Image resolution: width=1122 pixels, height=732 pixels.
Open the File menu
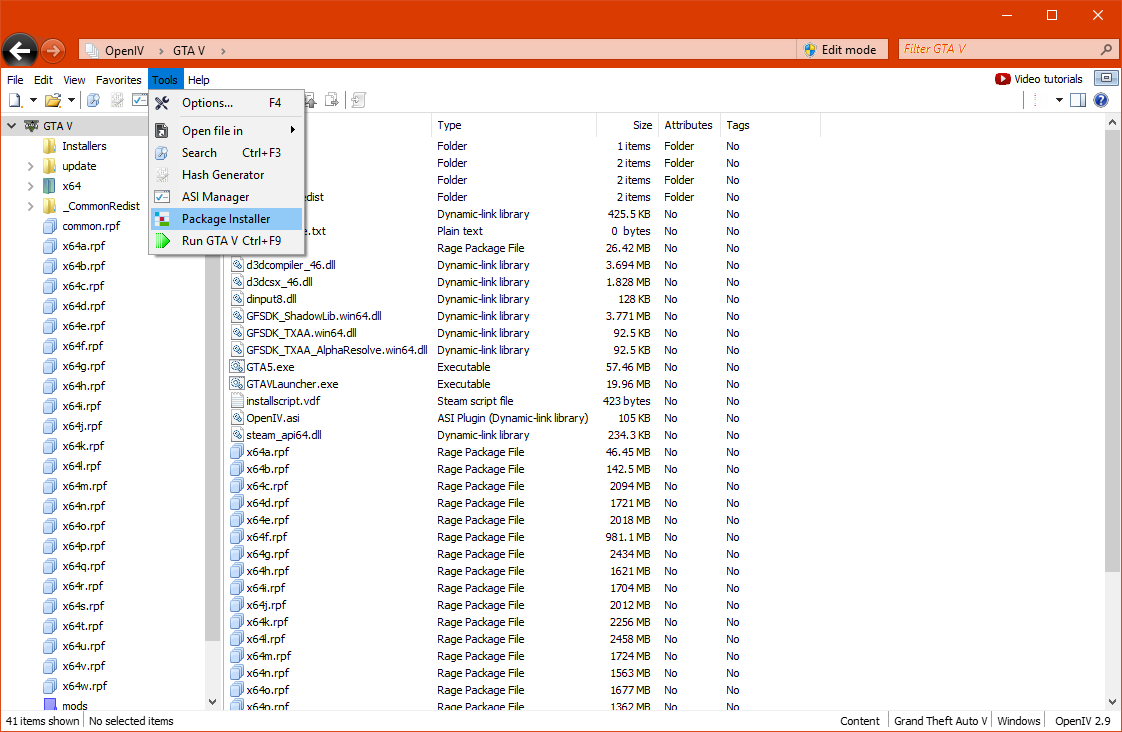click(x=15, y=80)
